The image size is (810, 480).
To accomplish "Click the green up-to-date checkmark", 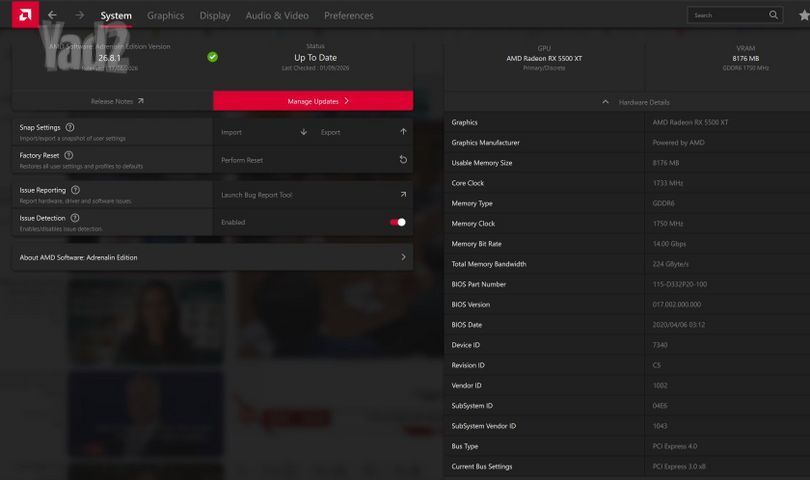I will pos(212,57).
